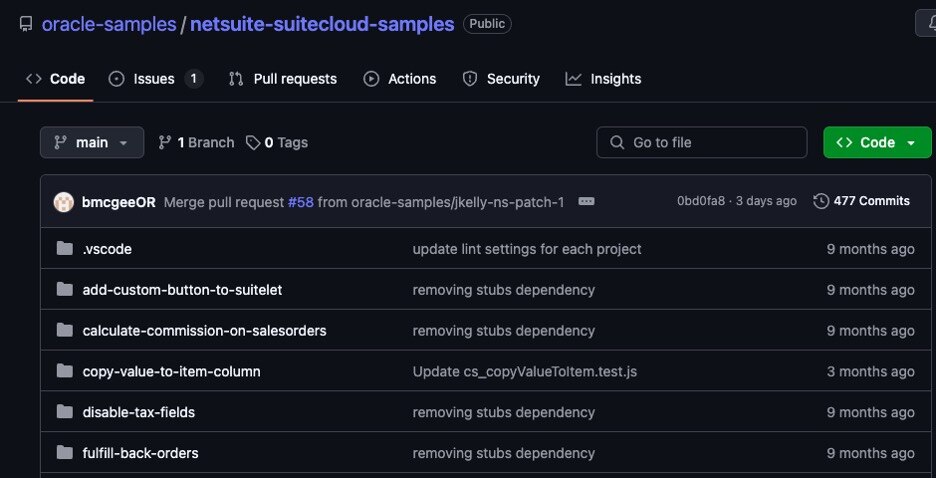Click the history clock icon by Commits

[821, 201]
